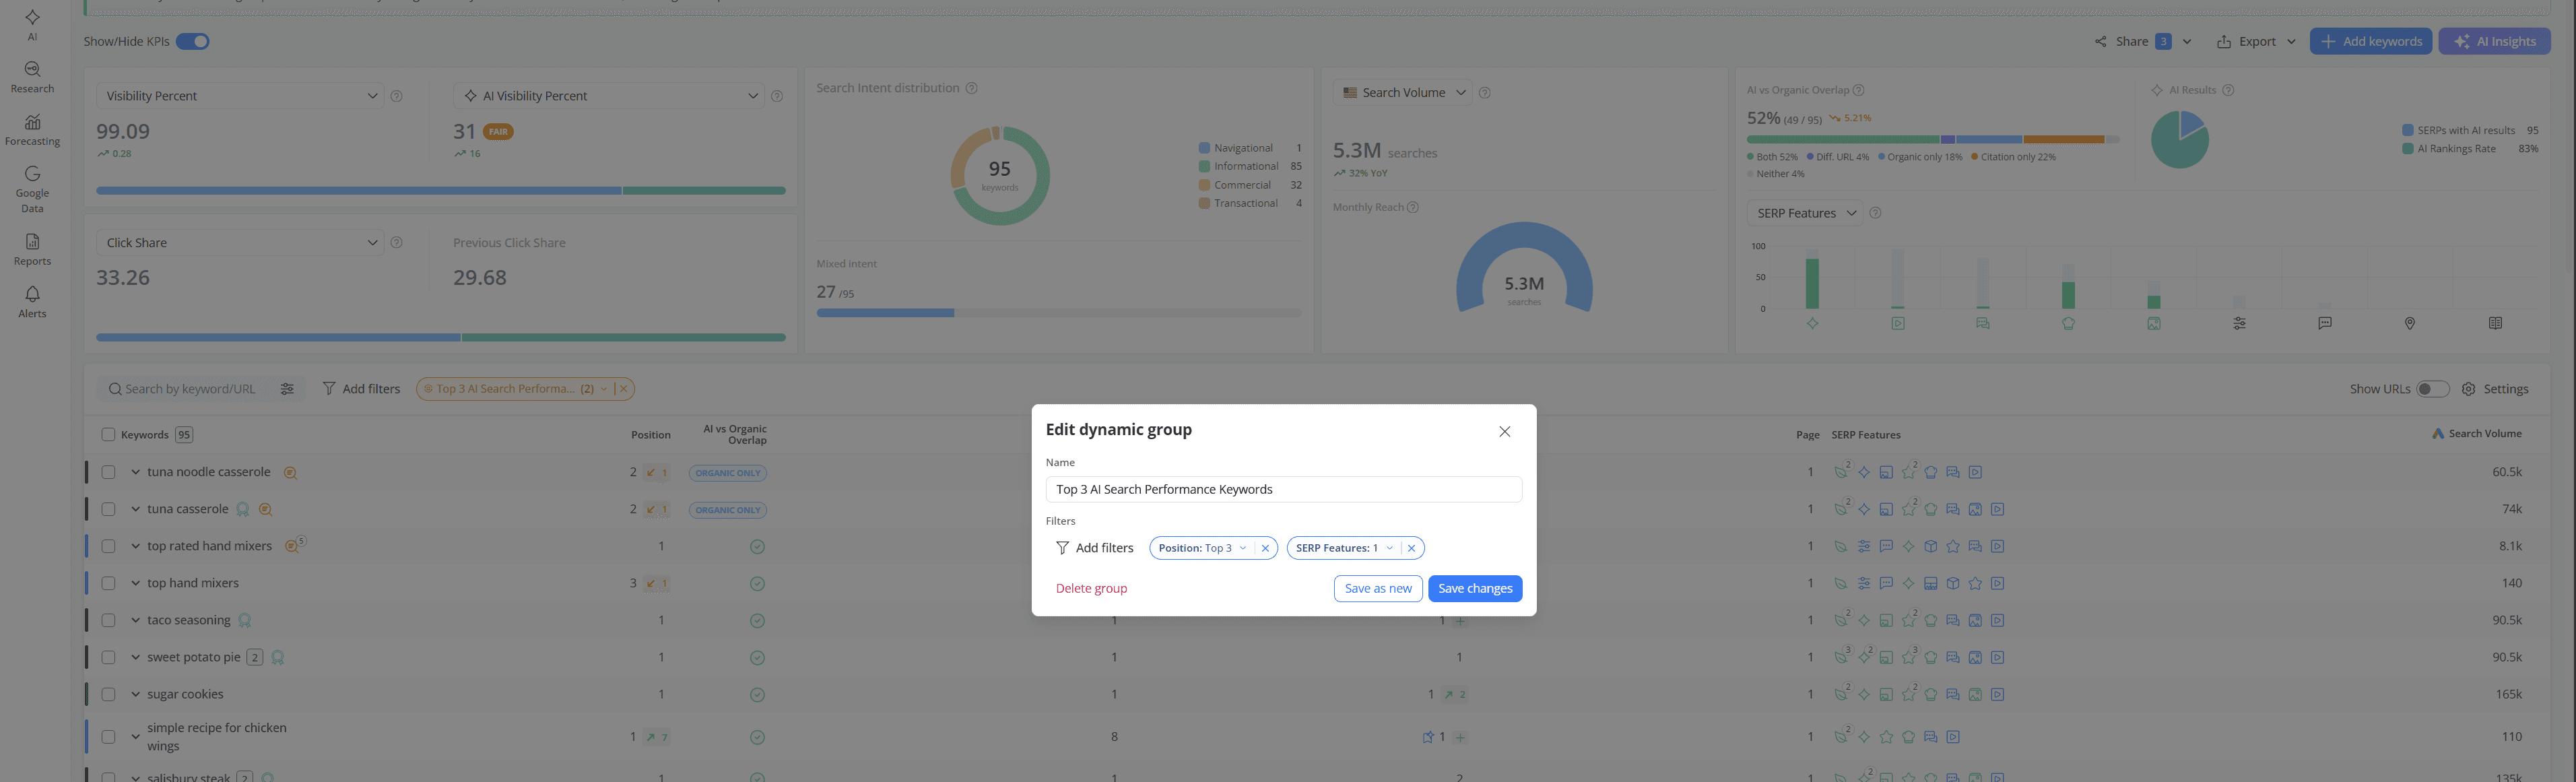This screenshot has width=2576, height=782.
Task: Click Add filters in the dialog
Action: pyautogui.click(x=1094, y=548)
